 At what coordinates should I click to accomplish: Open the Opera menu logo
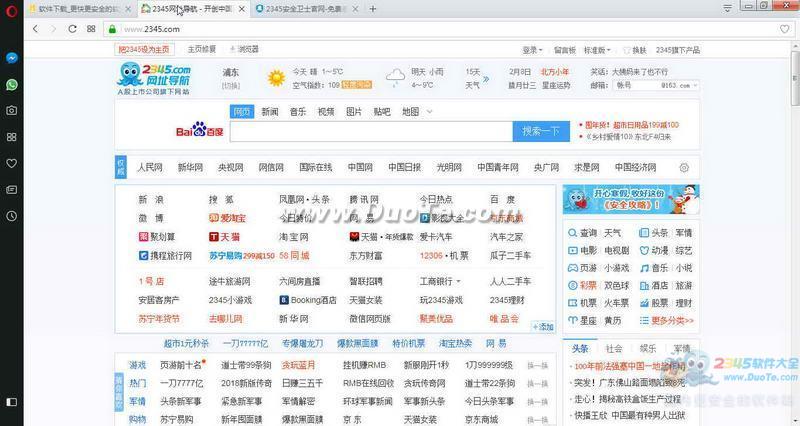11,10
